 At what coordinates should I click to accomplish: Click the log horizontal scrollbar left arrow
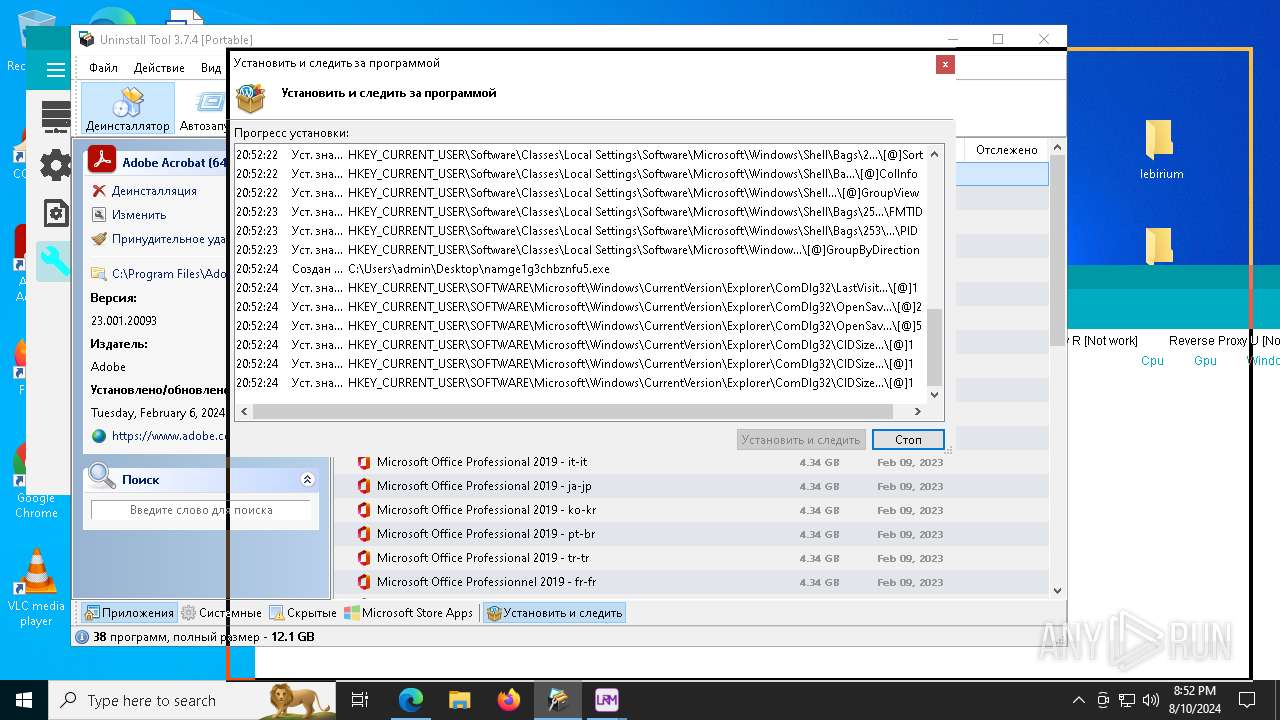[243, 411]
